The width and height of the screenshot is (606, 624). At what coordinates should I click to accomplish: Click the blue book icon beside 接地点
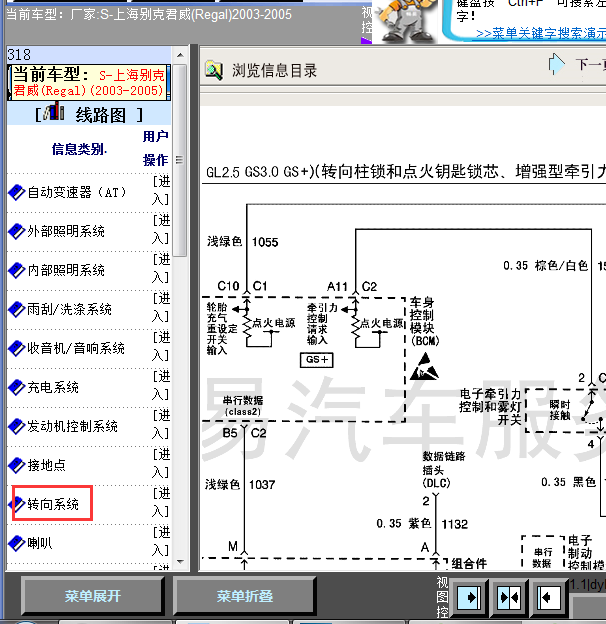tap(17, 466)
